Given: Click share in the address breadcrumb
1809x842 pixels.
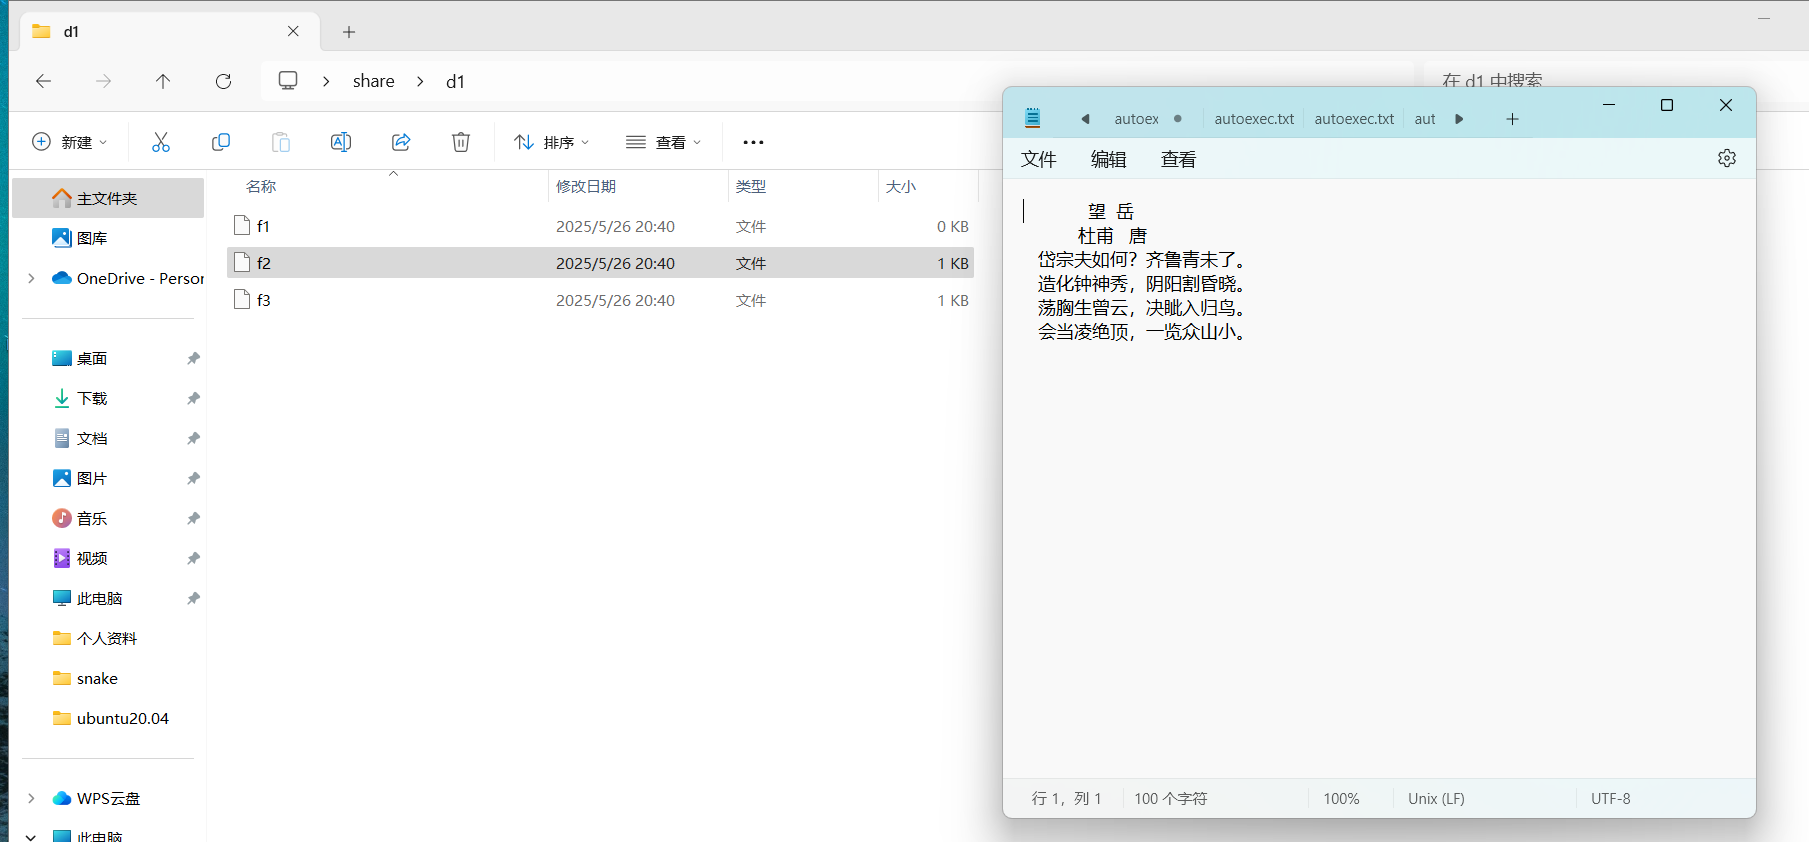Looking at the screenshot, I should click(x=373, y=81).
